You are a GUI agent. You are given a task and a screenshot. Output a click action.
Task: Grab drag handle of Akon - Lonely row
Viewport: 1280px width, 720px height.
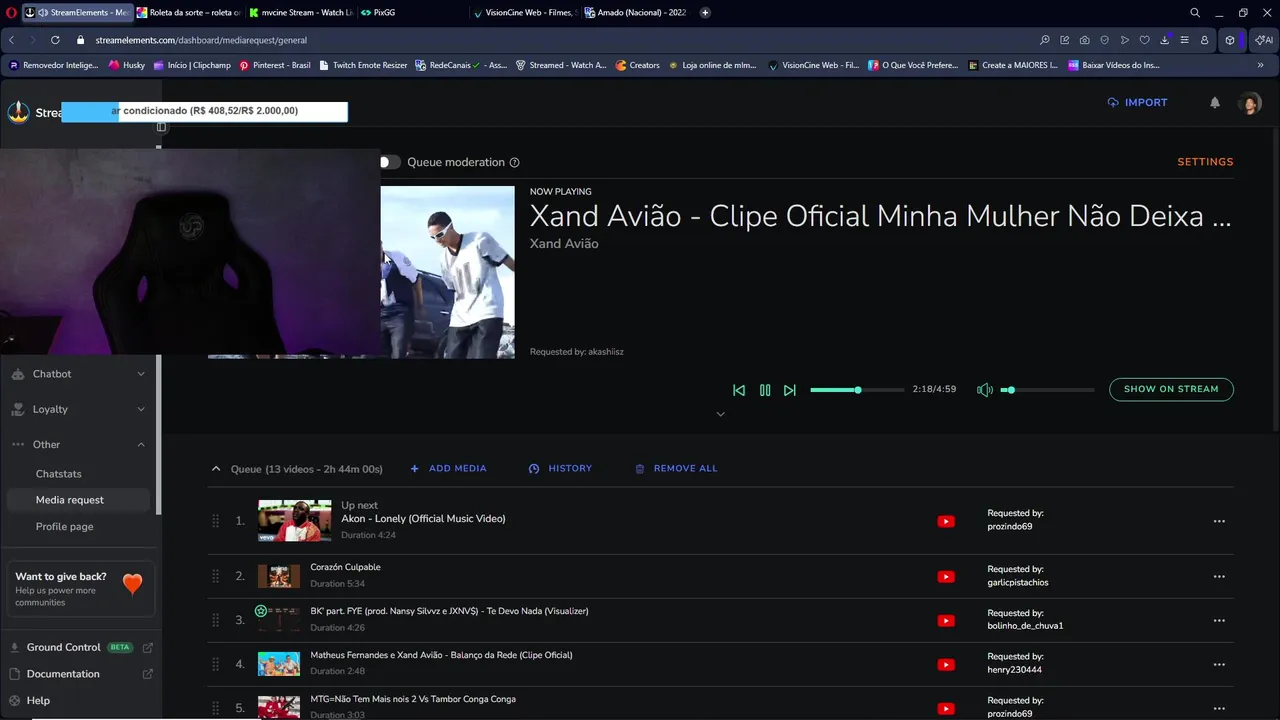coord(215,521)
